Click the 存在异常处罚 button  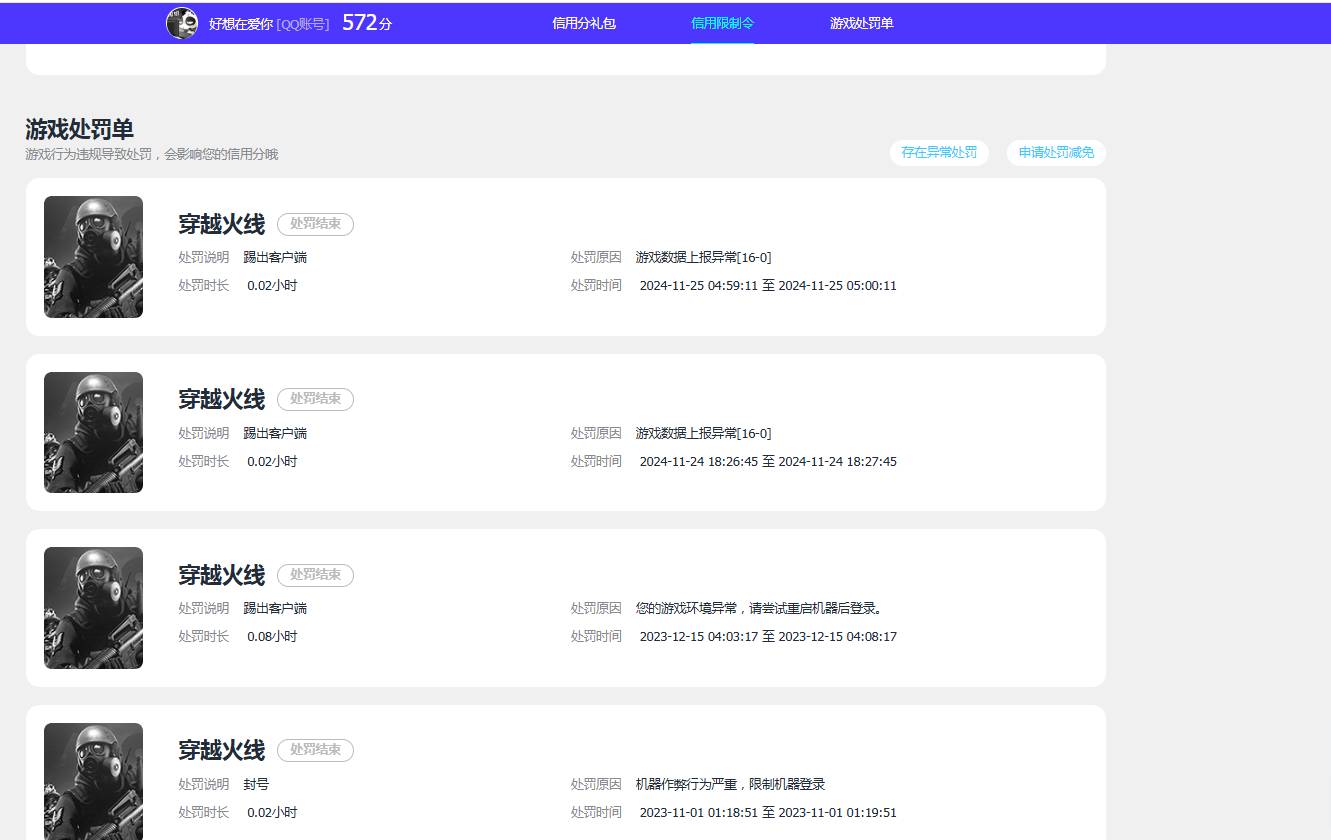pos(938,153)
